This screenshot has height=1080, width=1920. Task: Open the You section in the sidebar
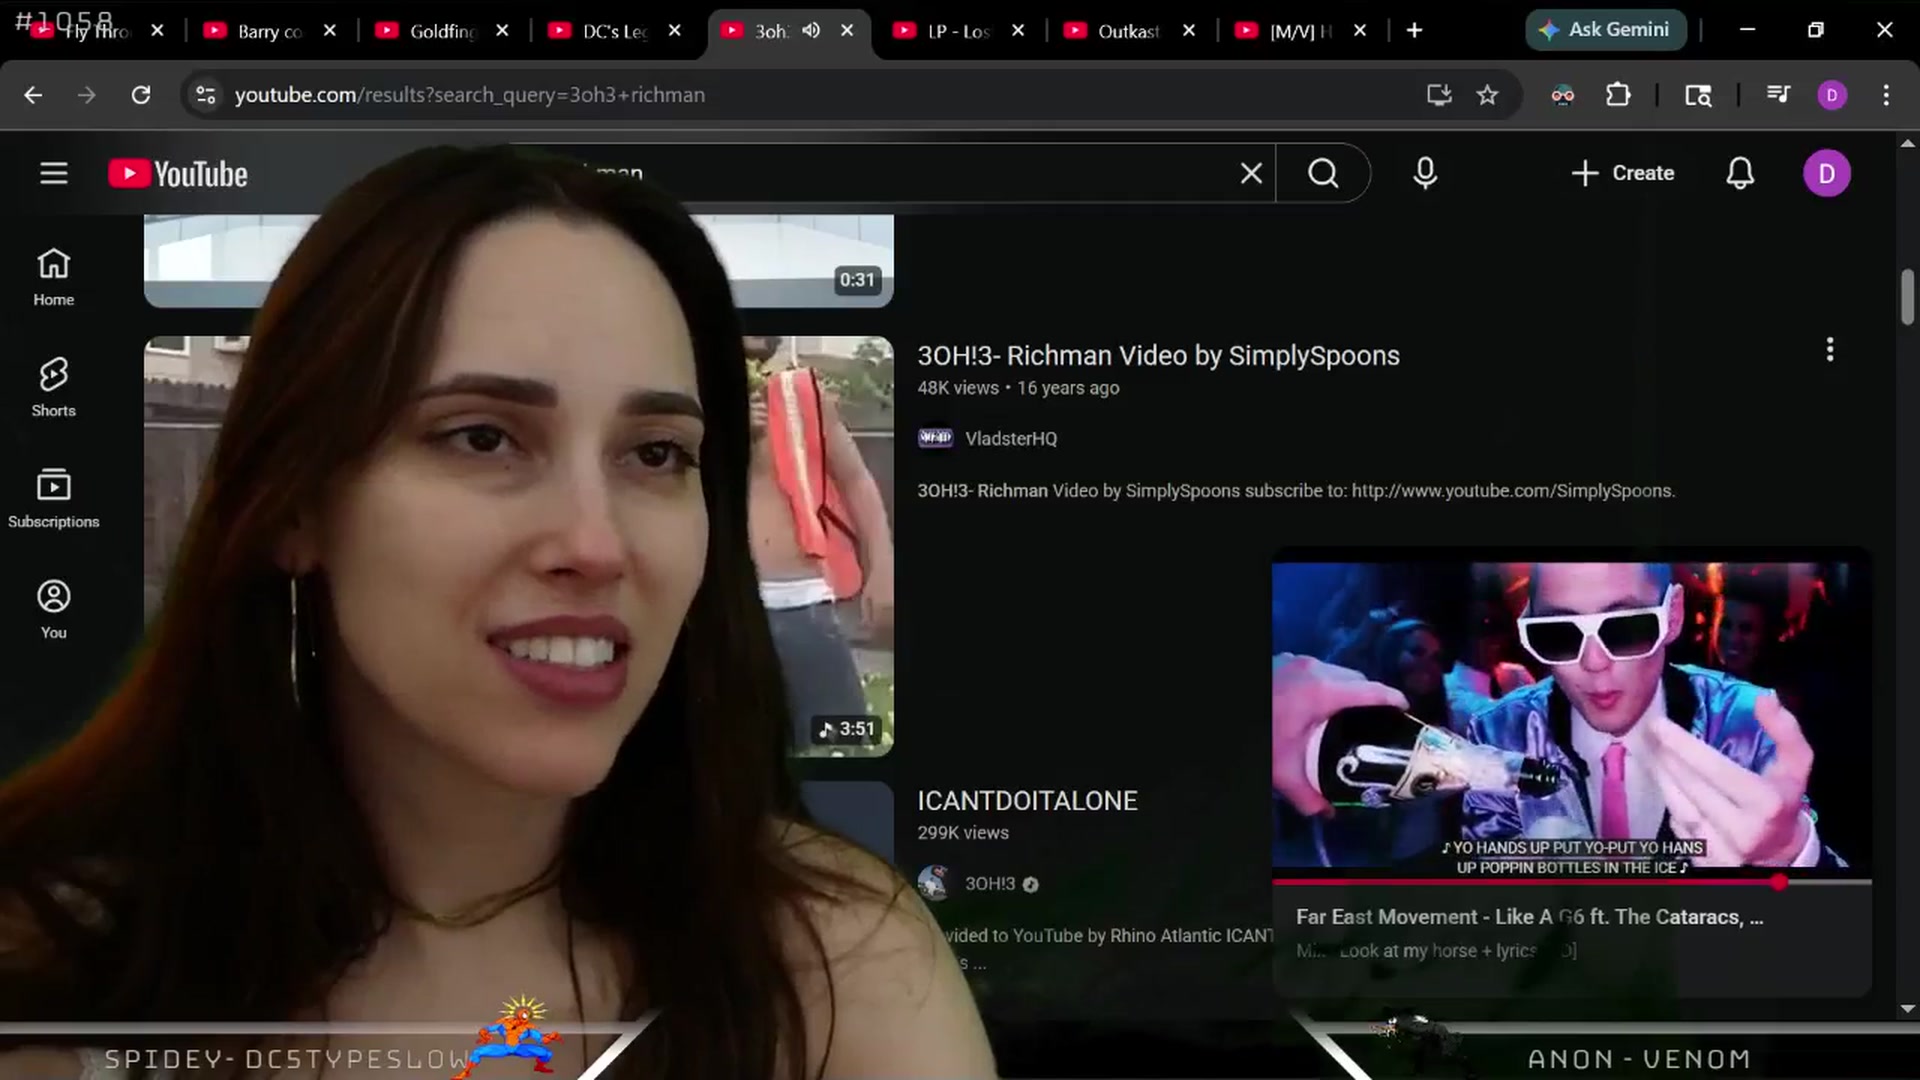(54, 610)
